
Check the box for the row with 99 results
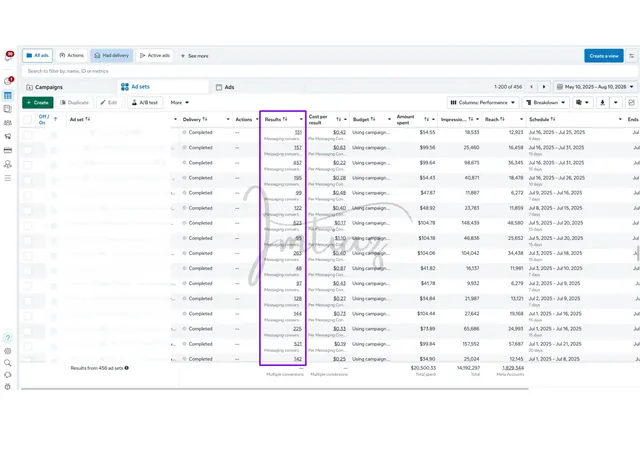27,196
